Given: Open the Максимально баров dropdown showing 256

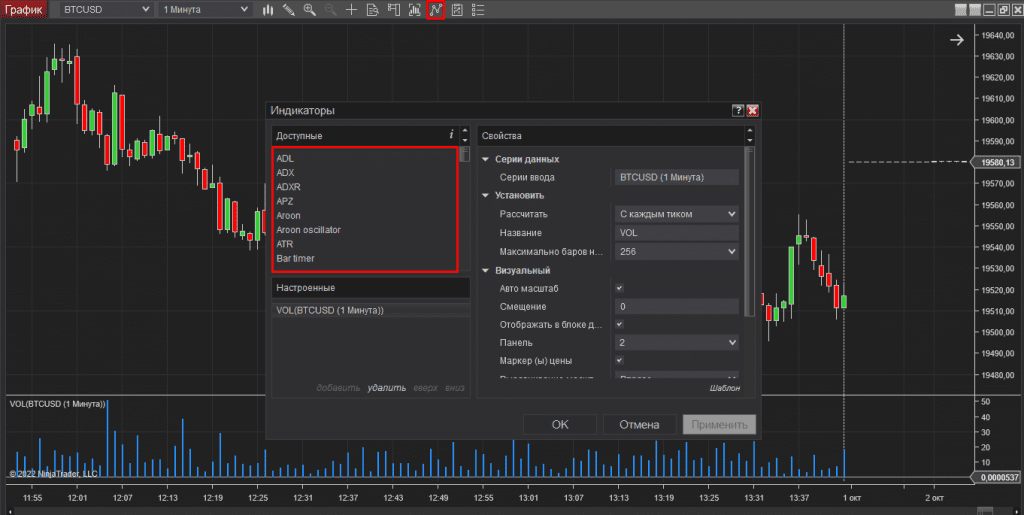Looking at the screenshot, I should click(677, 251).
